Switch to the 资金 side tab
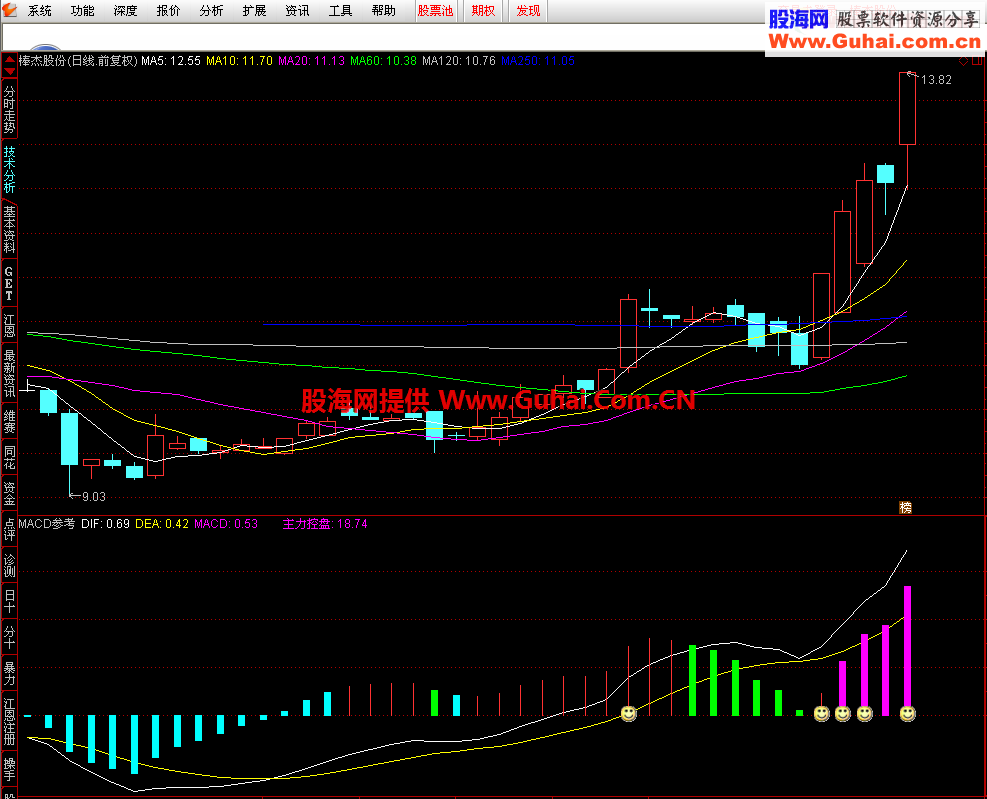The image size is (987, 799). (9, 494)
